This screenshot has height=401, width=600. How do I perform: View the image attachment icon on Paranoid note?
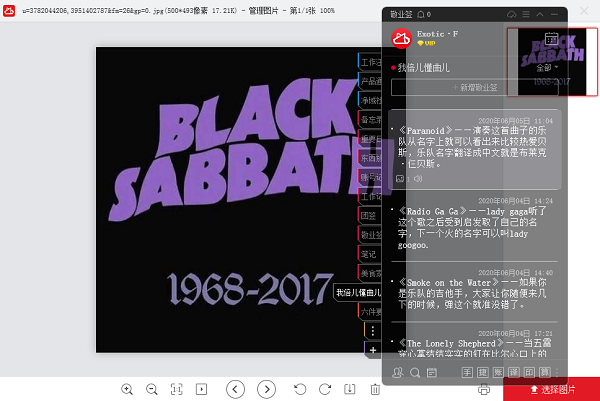click(x=400, y=179)
